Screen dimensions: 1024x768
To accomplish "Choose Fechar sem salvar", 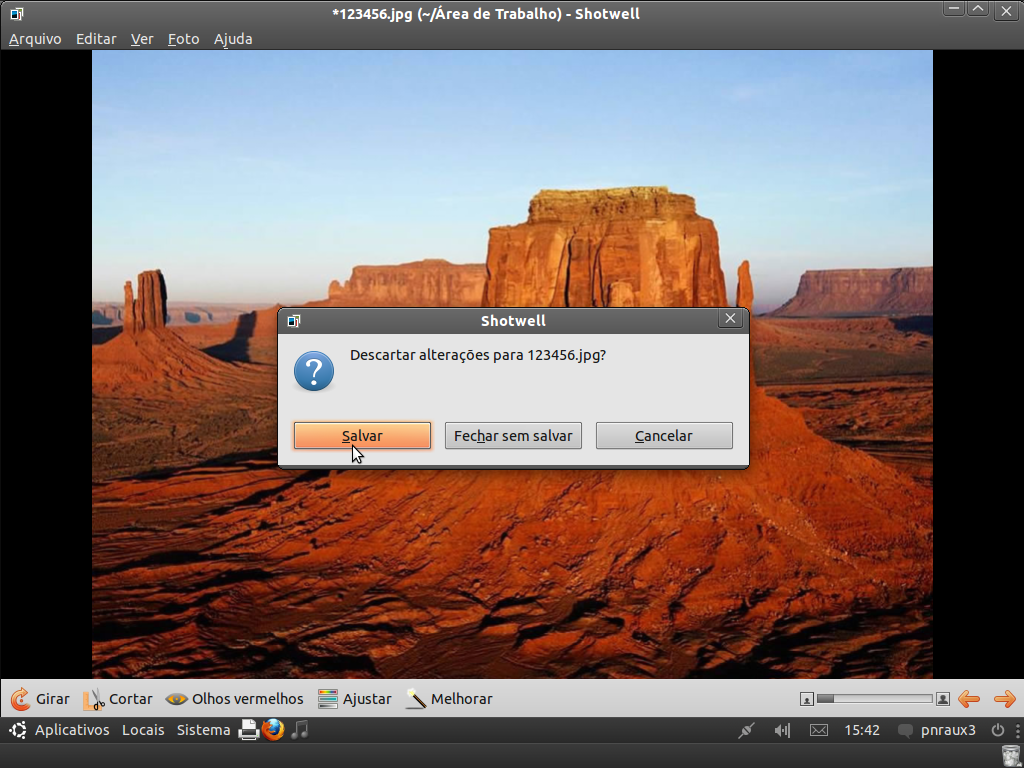I will point(513,436).
